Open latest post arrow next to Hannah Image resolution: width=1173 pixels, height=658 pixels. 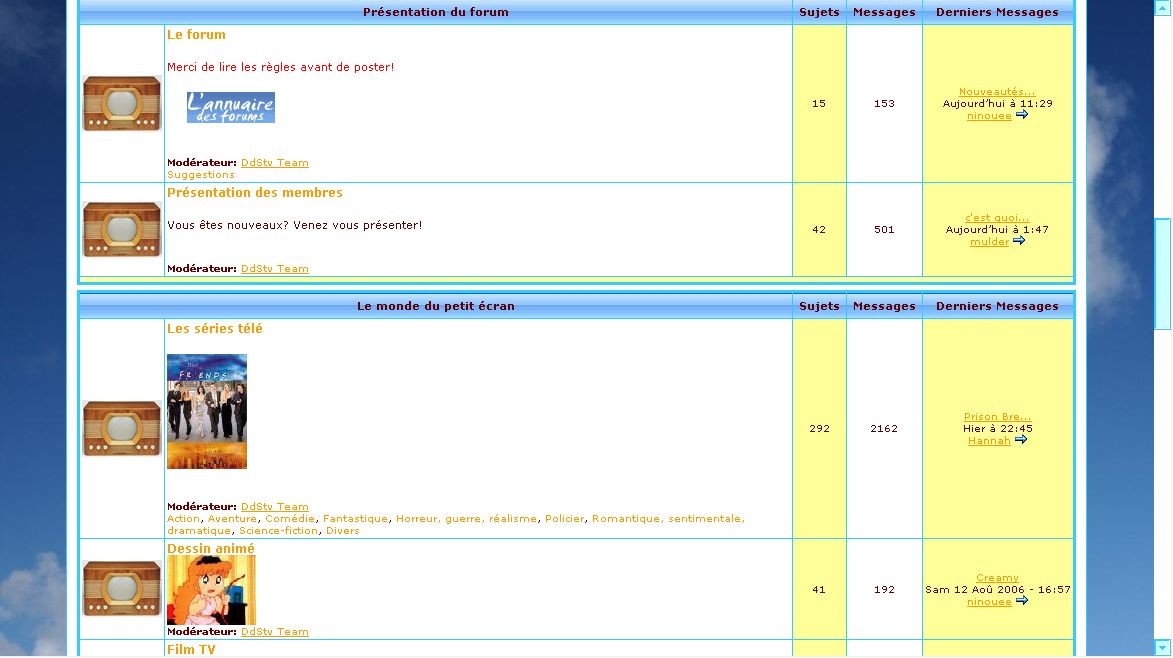coord(1021,440)
